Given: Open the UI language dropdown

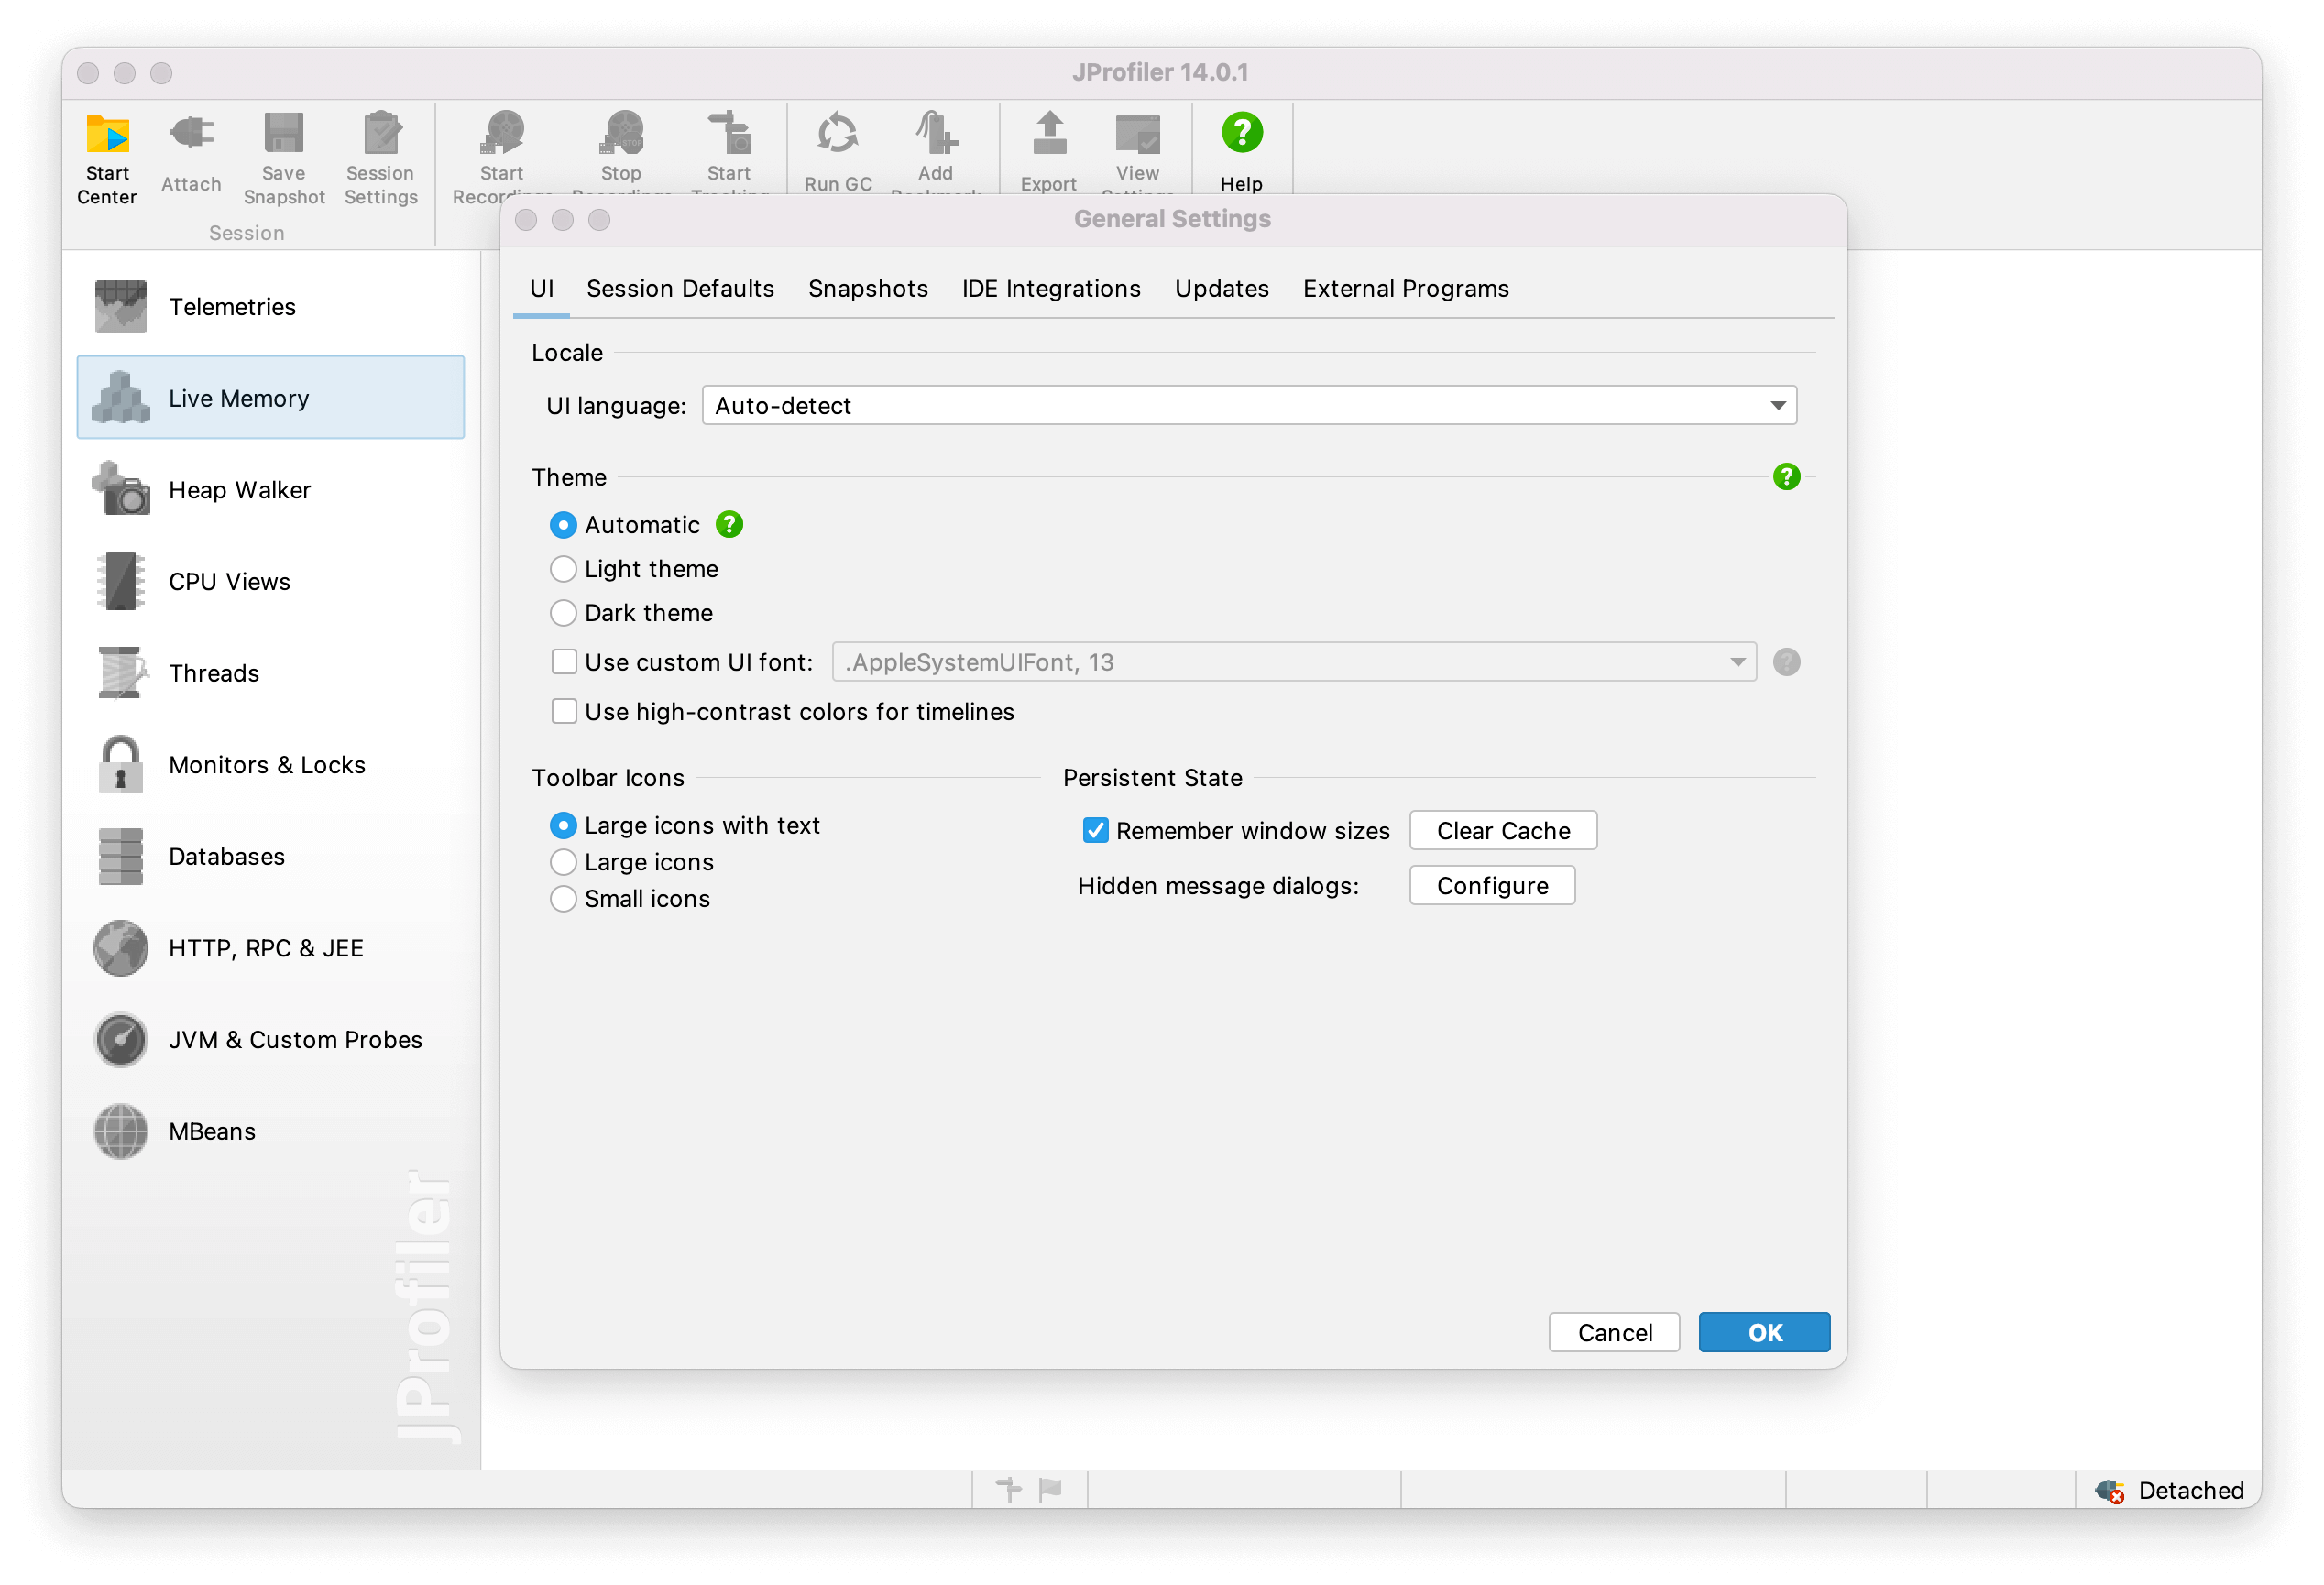Looking at the screenshot, I should tap(1778, 405).
